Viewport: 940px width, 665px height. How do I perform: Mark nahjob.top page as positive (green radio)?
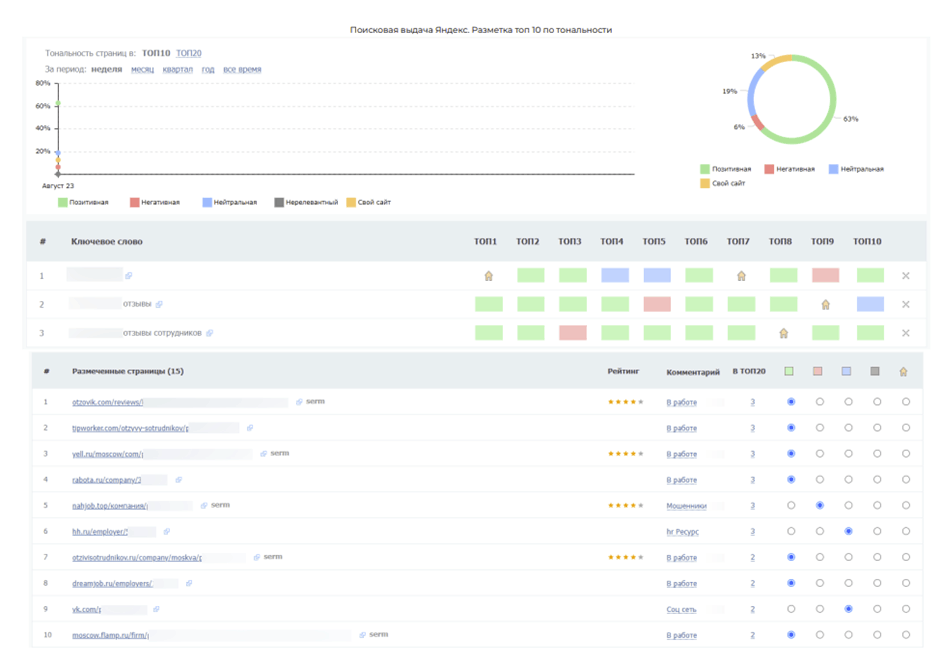[x=791, y=506]
